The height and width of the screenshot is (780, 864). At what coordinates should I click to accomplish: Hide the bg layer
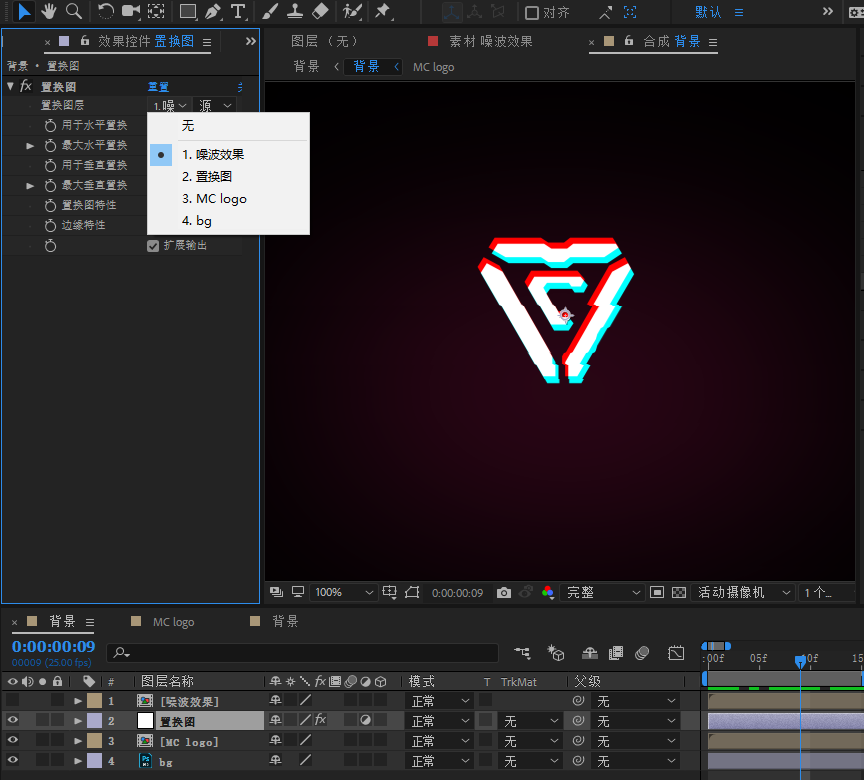coord(12,761)
